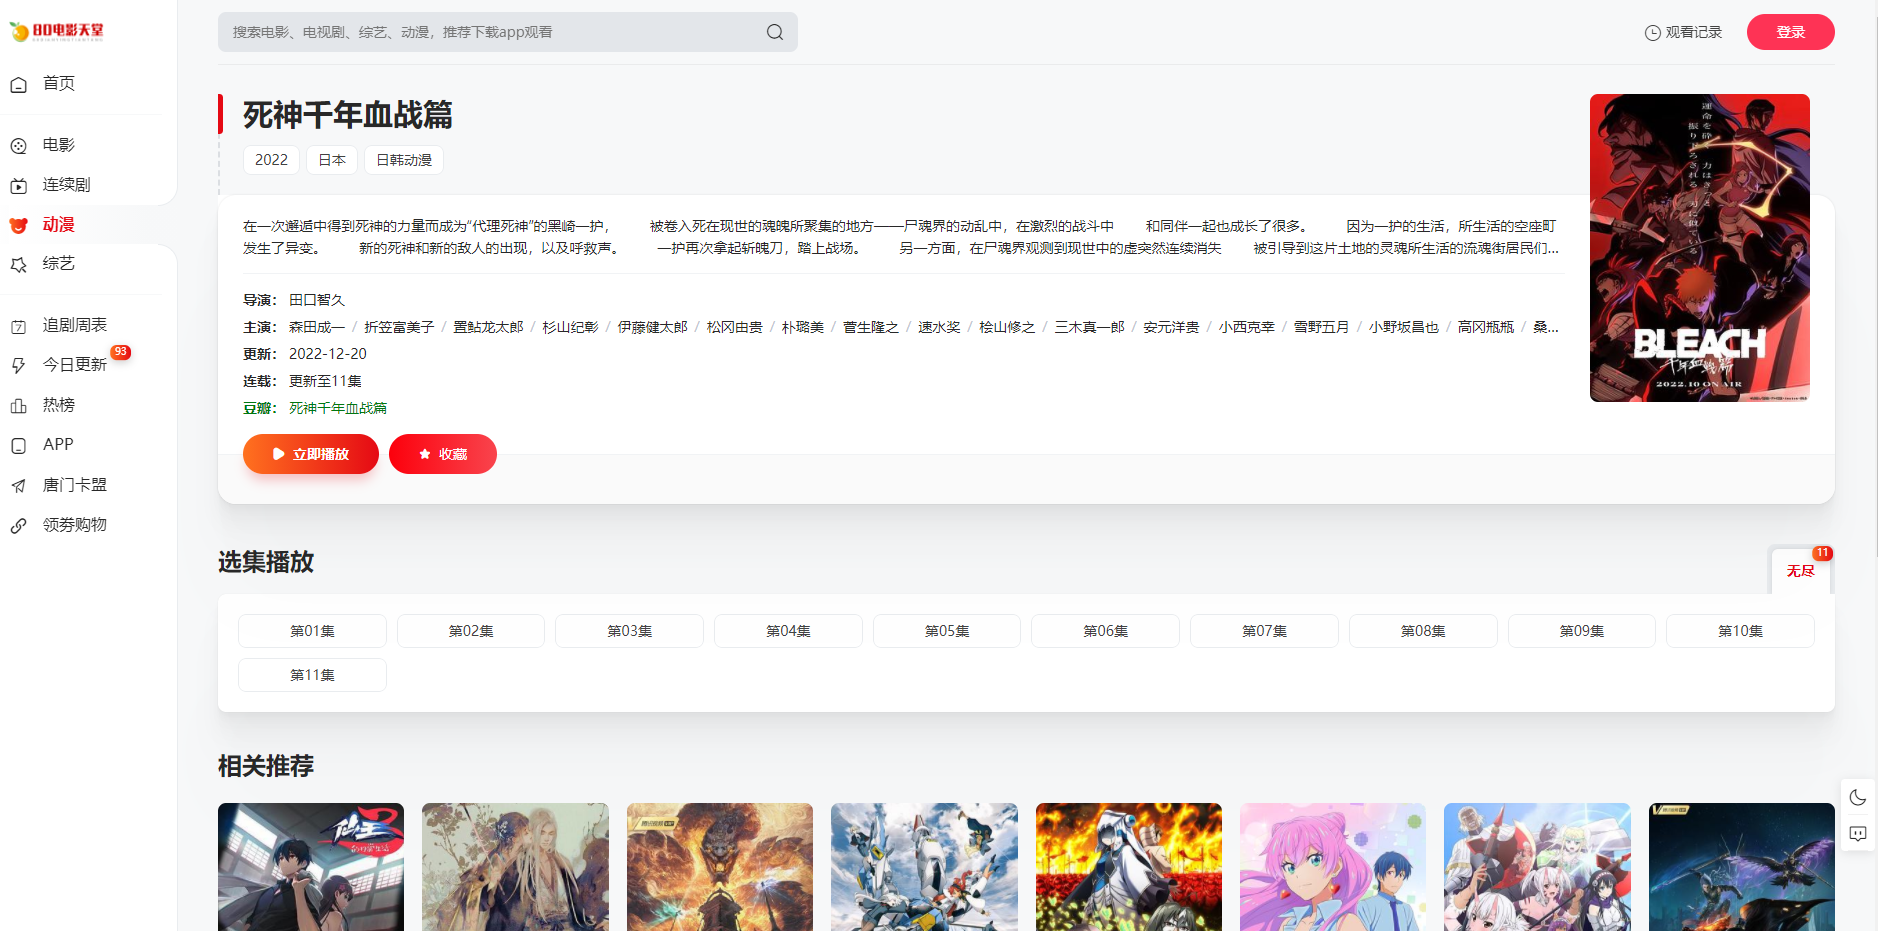Click the 动漫 red bear icon
1878x931 pixels.
18,225
